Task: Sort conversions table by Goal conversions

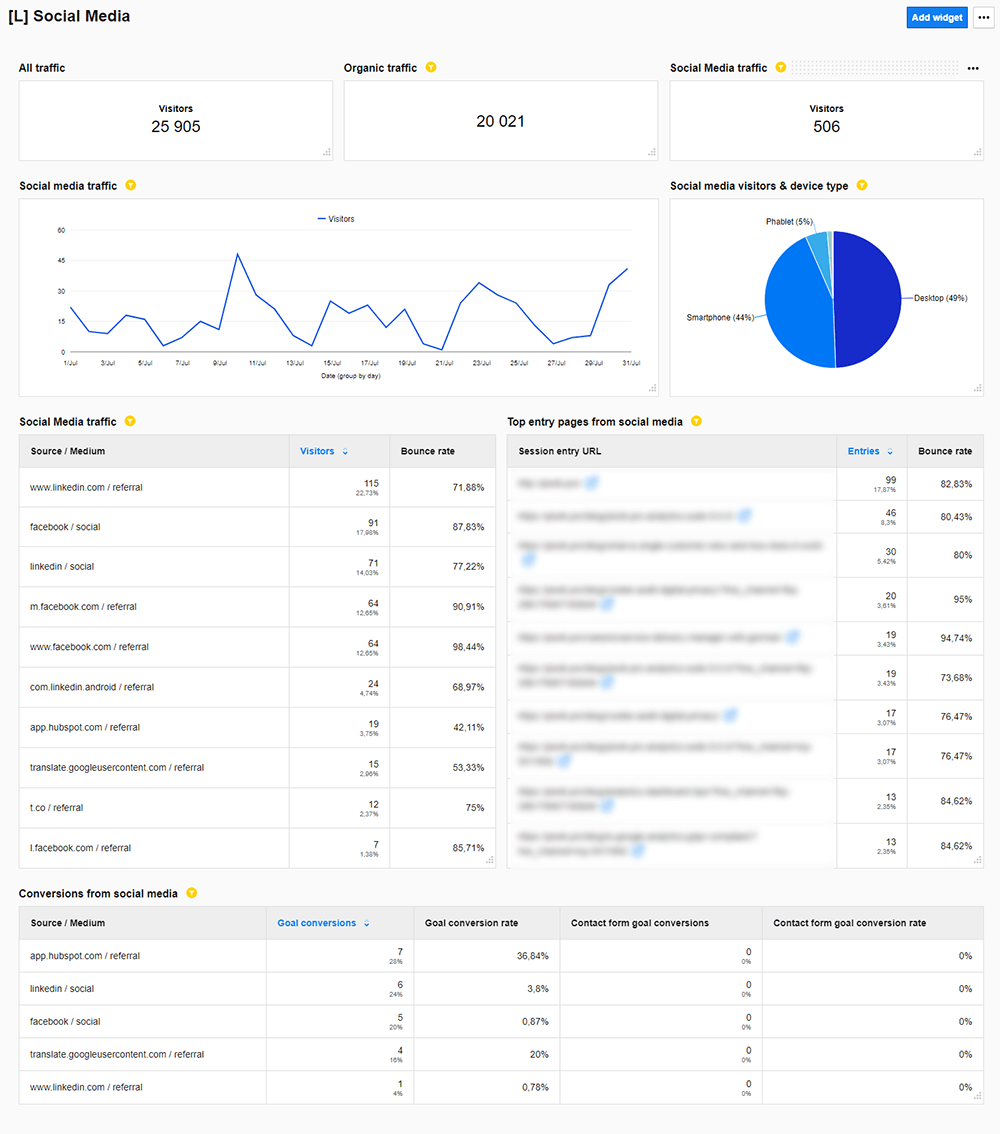Action: (323, 923)
